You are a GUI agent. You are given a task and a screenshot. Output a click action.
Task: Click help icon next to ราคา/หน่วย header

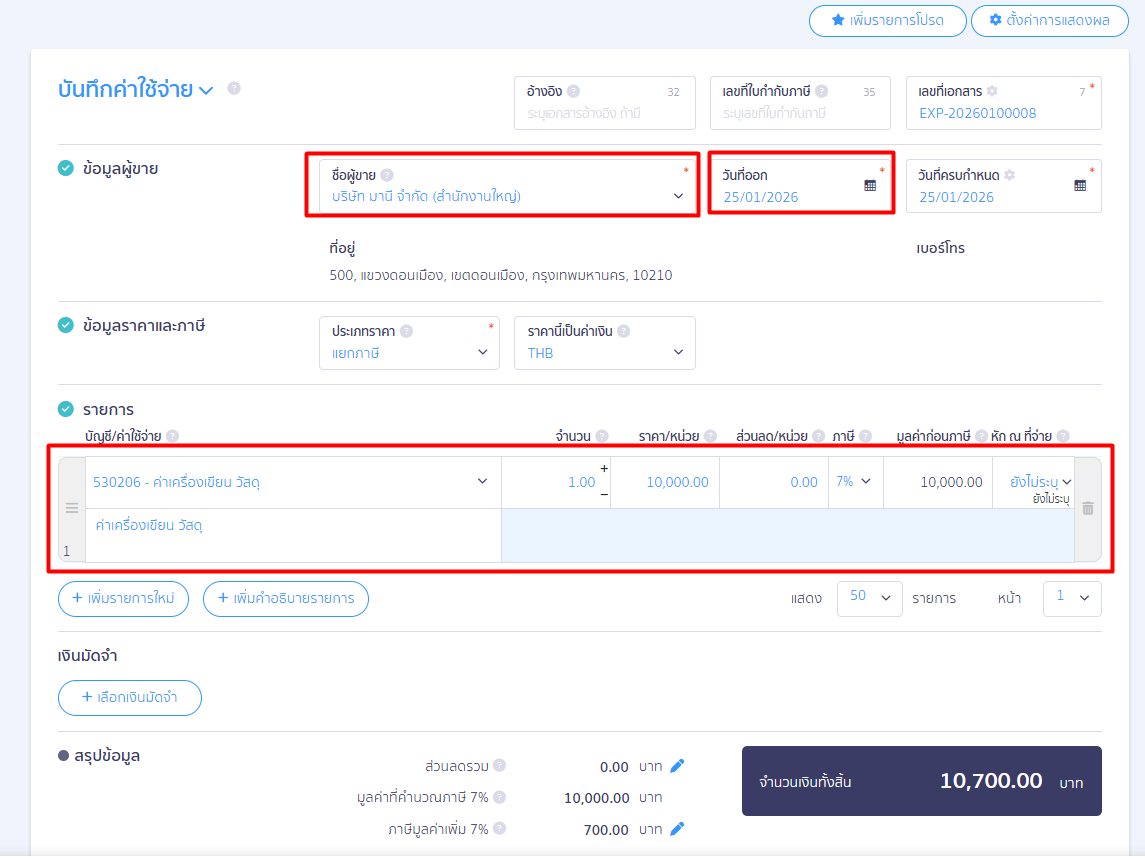tap(711, 436)
